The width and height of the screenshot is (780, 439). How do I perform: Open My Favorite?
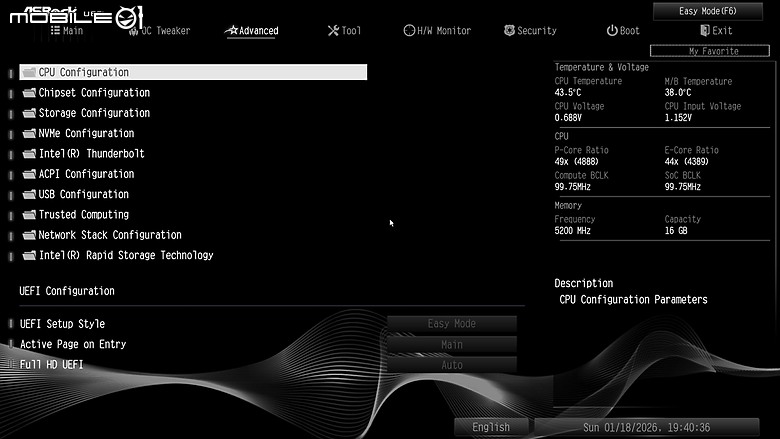coord(710,51)
